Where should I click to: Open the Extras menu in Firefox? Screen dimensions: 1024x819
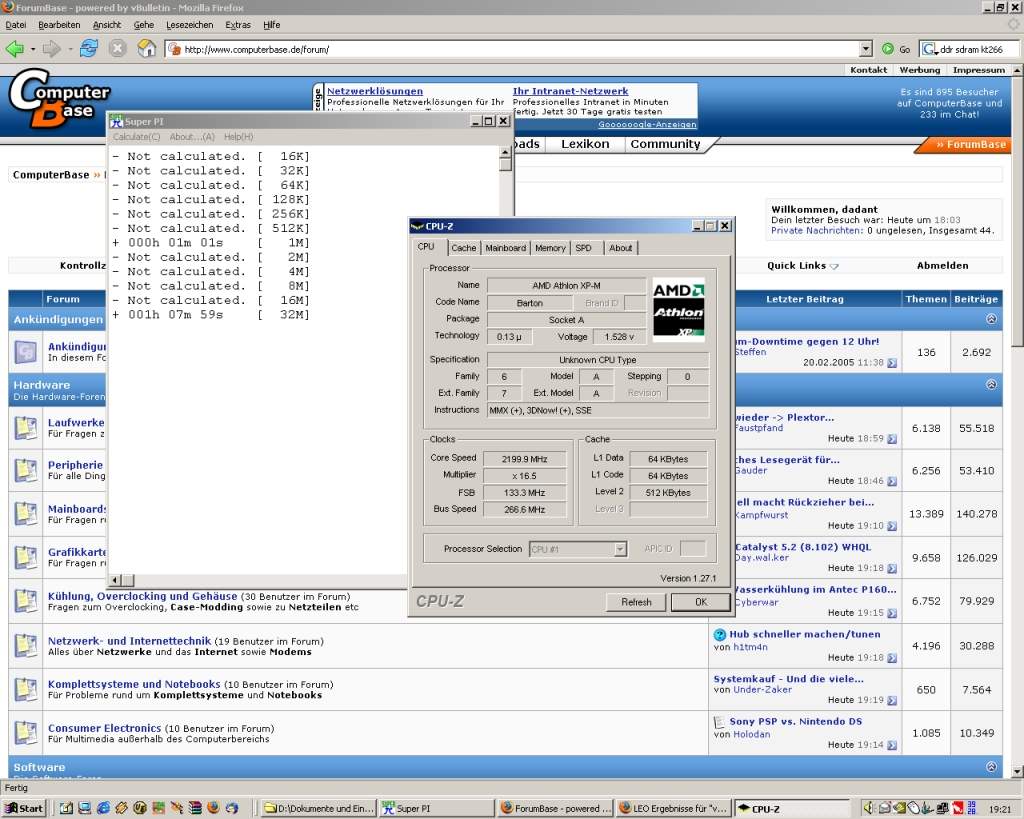(x=238, y=25)
